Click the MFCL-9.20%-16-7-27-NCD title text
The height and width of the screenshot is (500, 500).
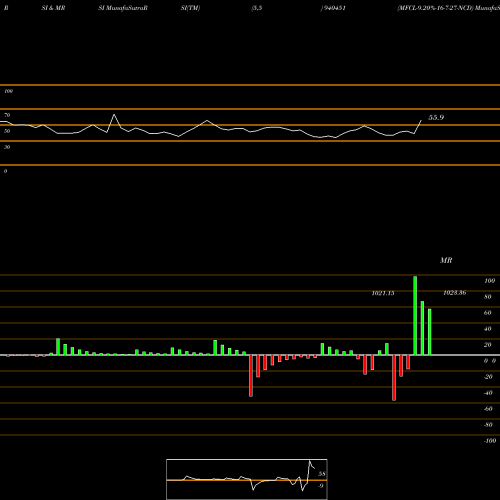click(x=435, y=8)
